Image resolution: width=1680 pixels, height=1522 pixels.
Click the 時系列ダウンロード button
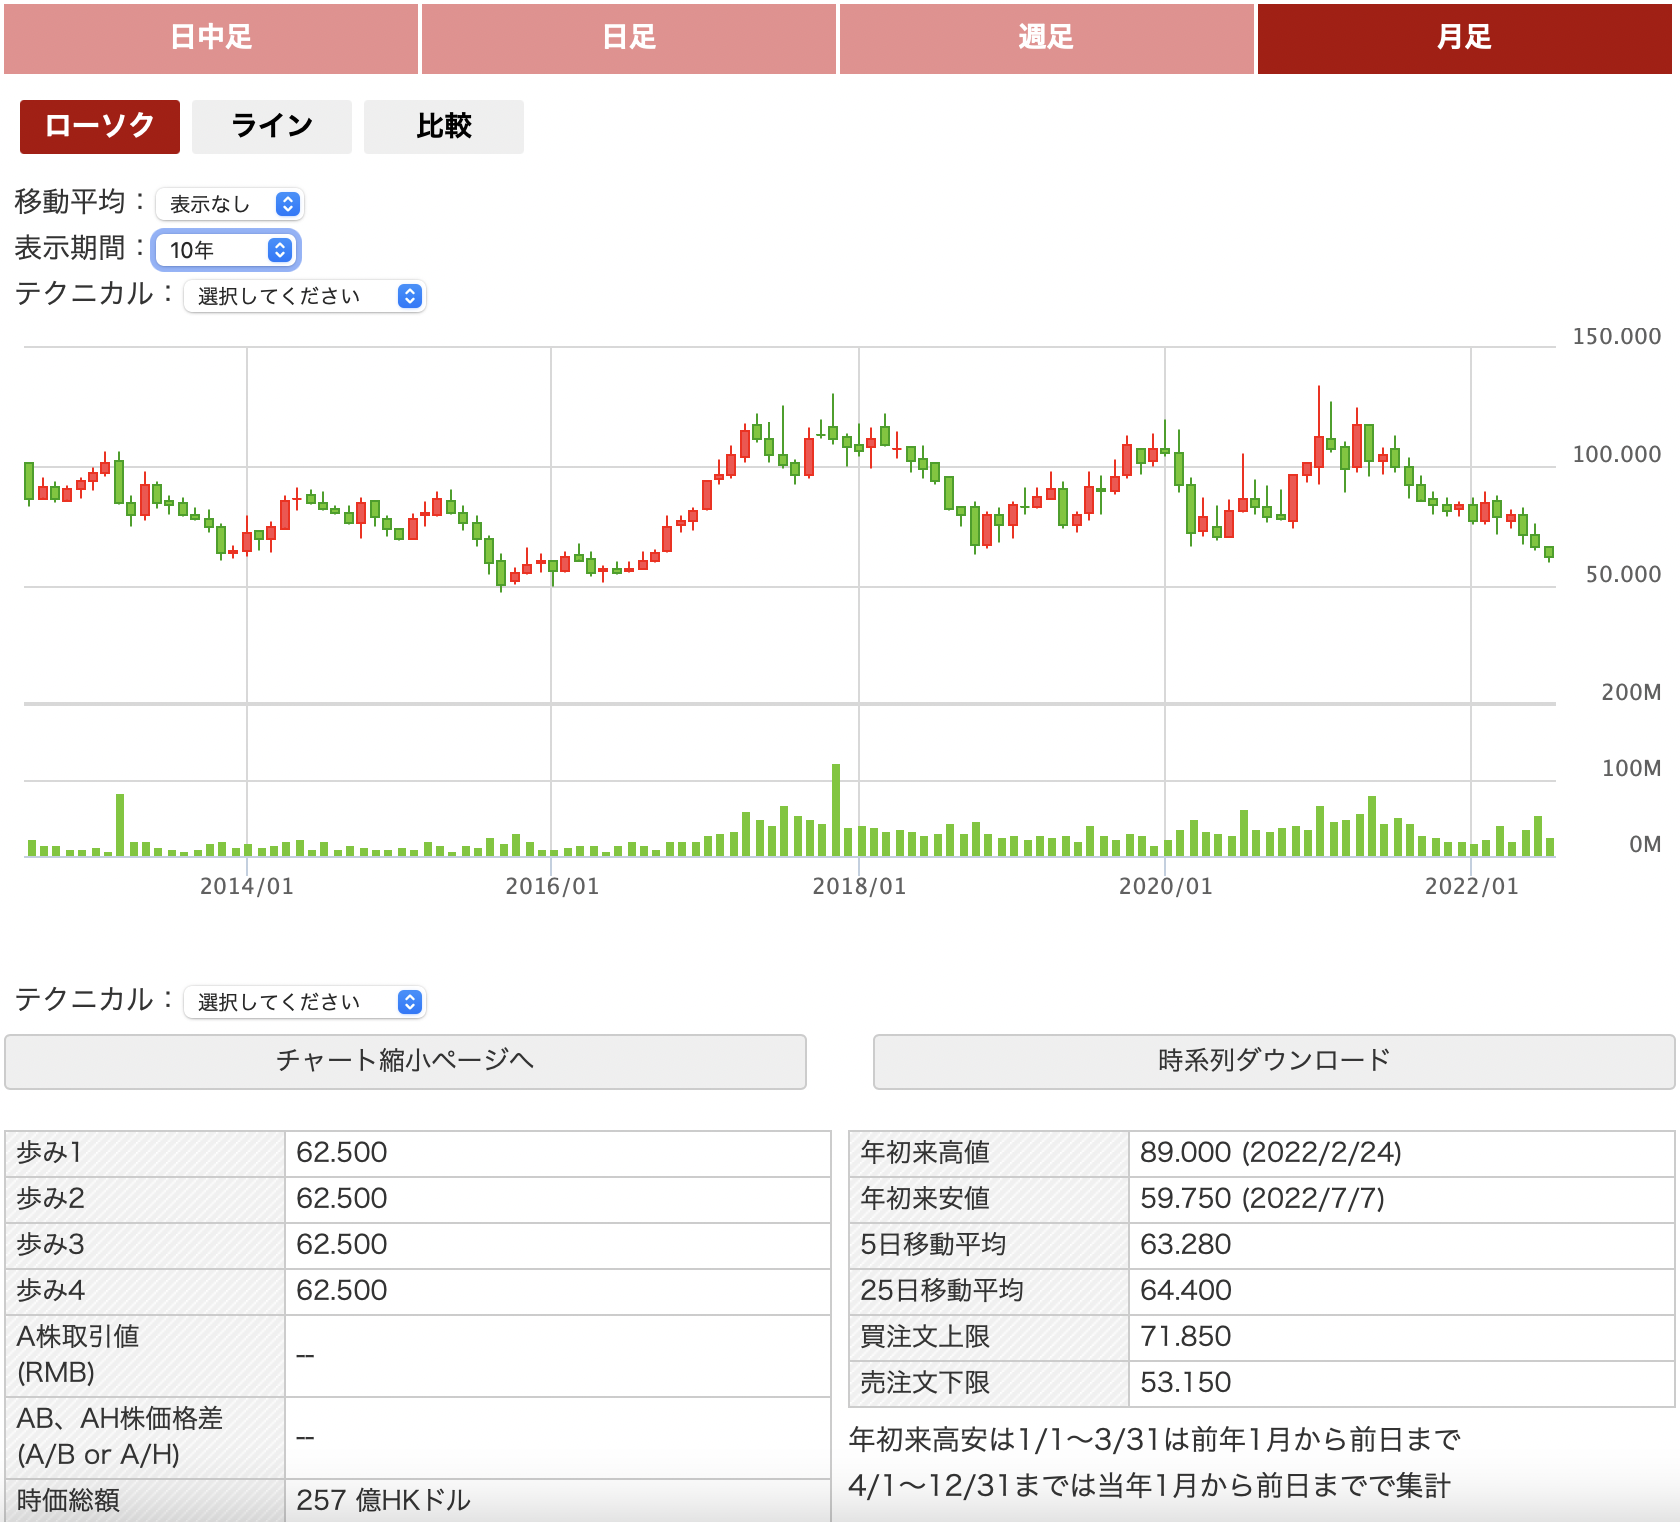[x=1274, y=1061]
